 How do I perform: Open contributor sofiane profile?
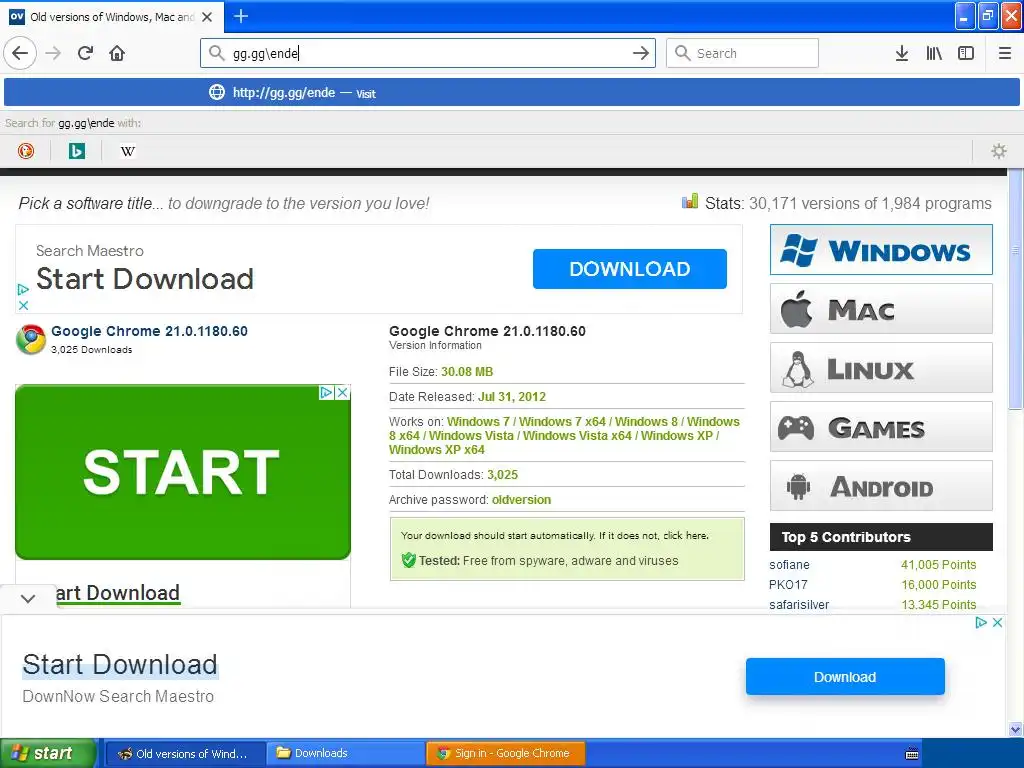point(789,565)
